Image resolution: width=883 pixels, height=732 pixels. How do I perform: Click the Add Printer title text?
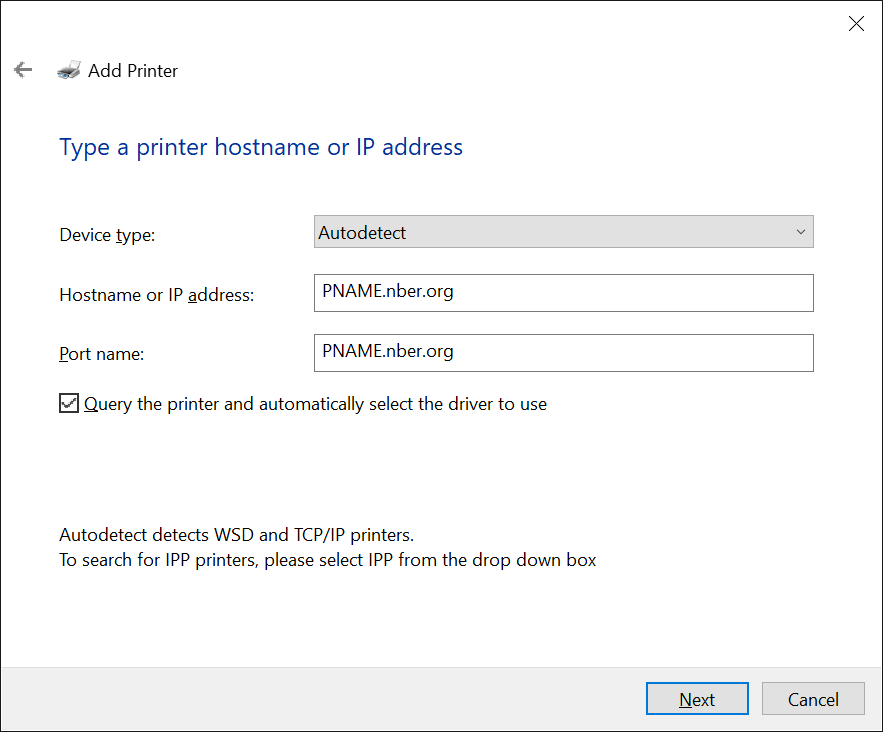coord(133,71)
